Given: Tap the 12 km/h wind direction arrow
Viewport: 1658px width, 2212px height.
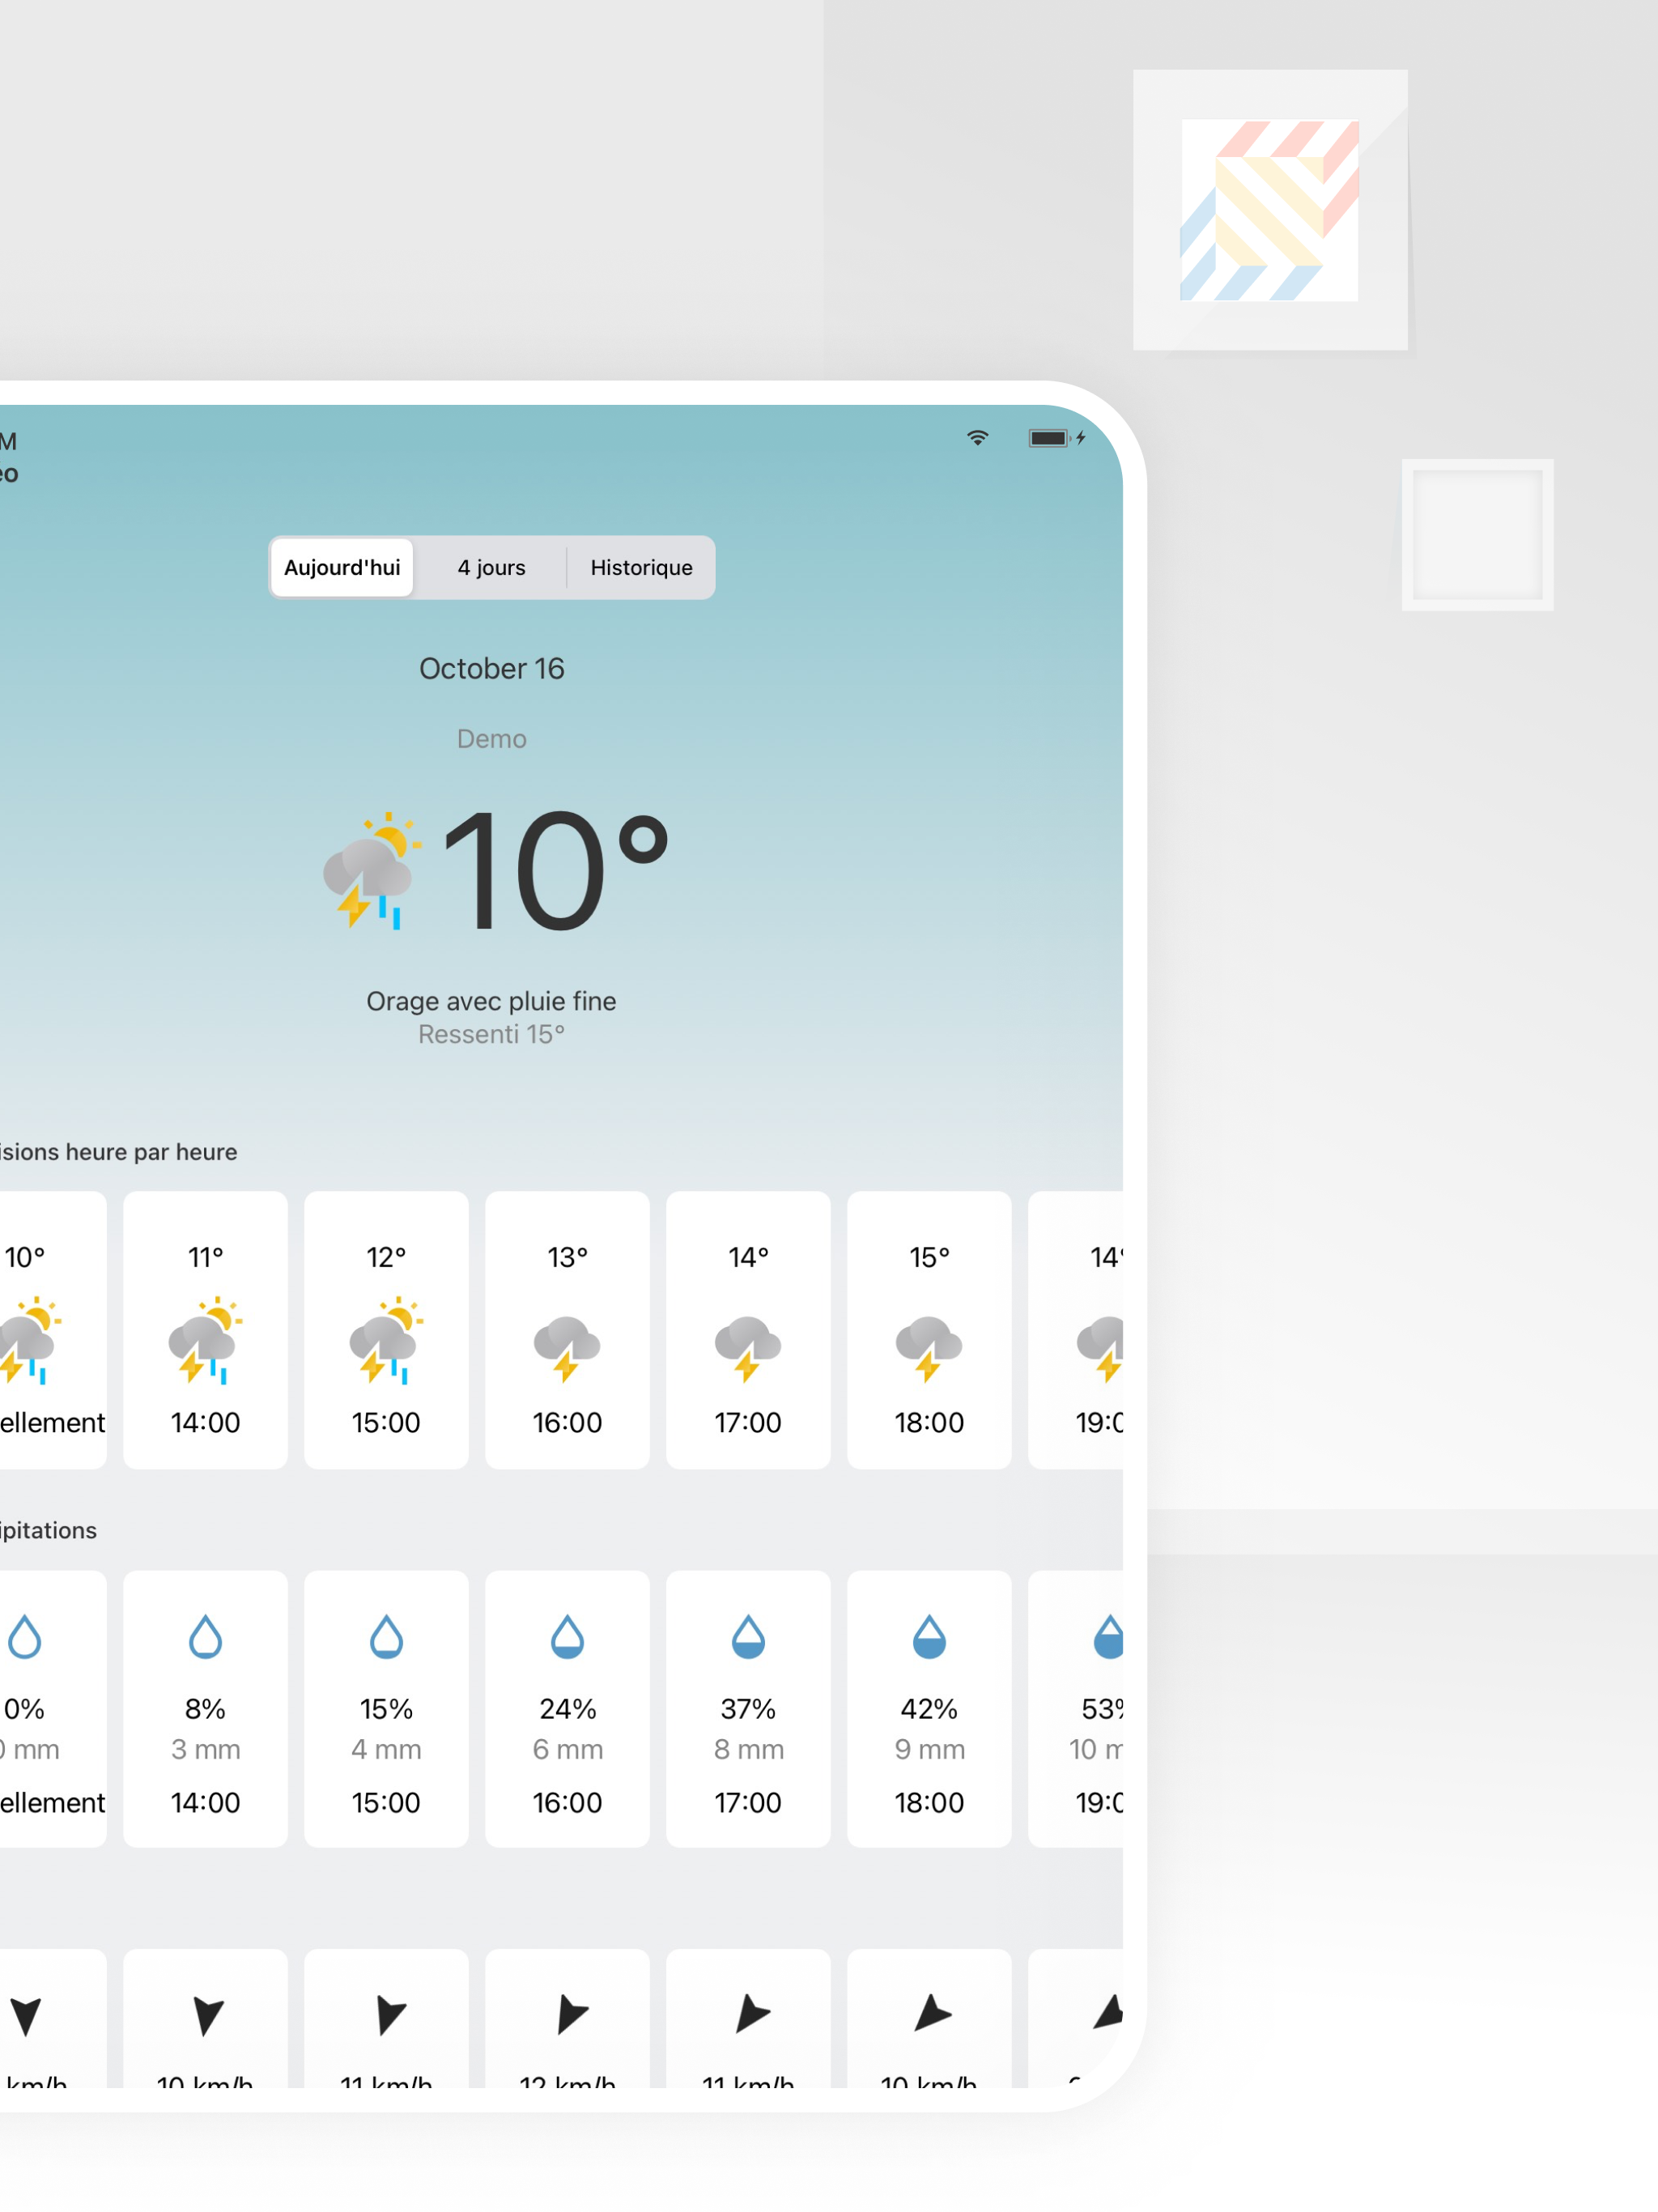Looking at the screenshot, I should [569, 2014].
